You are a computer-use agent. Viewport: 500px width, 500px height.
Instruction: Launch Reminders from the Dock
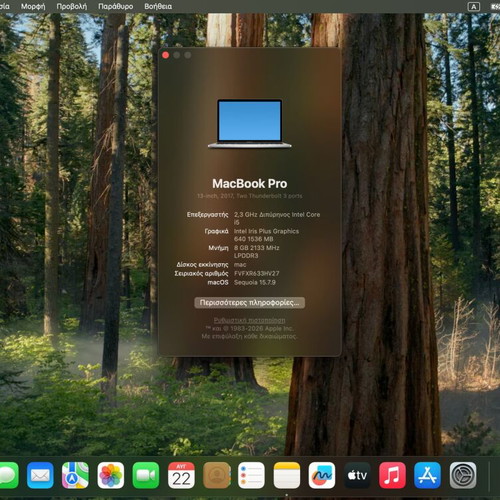(252, 475)
